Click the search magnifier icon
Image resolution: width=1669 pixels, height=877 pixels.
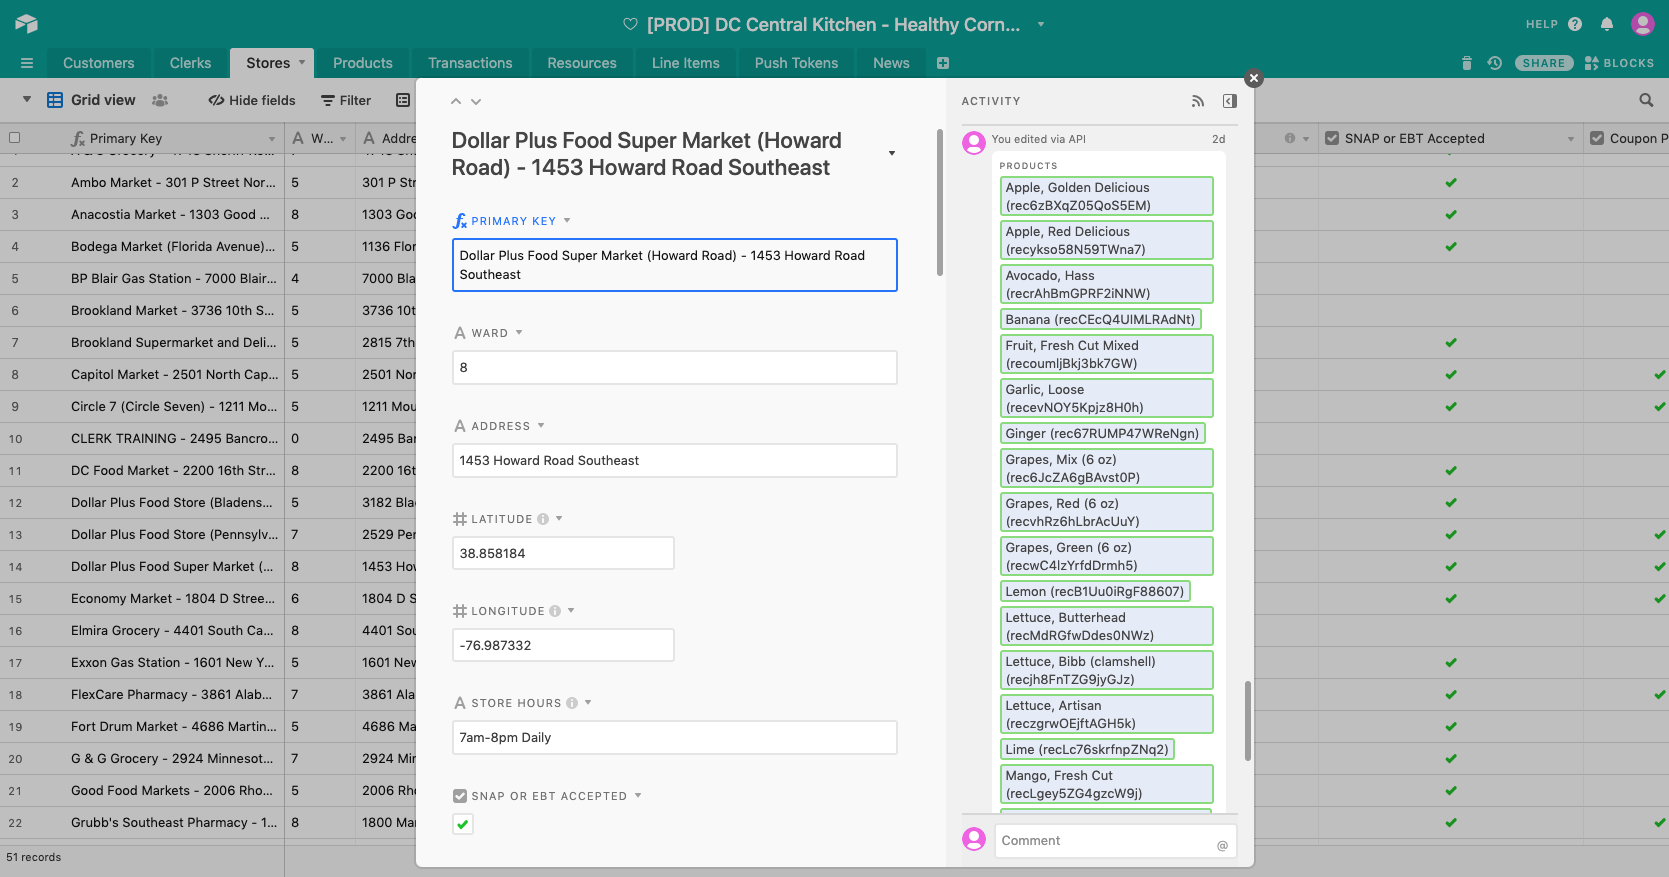pyautogui.click(x=1646, y=100)
